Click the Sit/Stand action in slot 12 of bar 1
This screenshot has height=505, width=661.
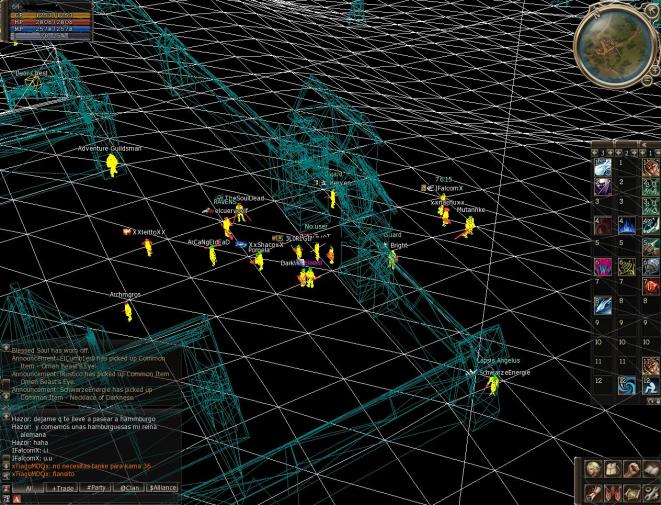651,385
